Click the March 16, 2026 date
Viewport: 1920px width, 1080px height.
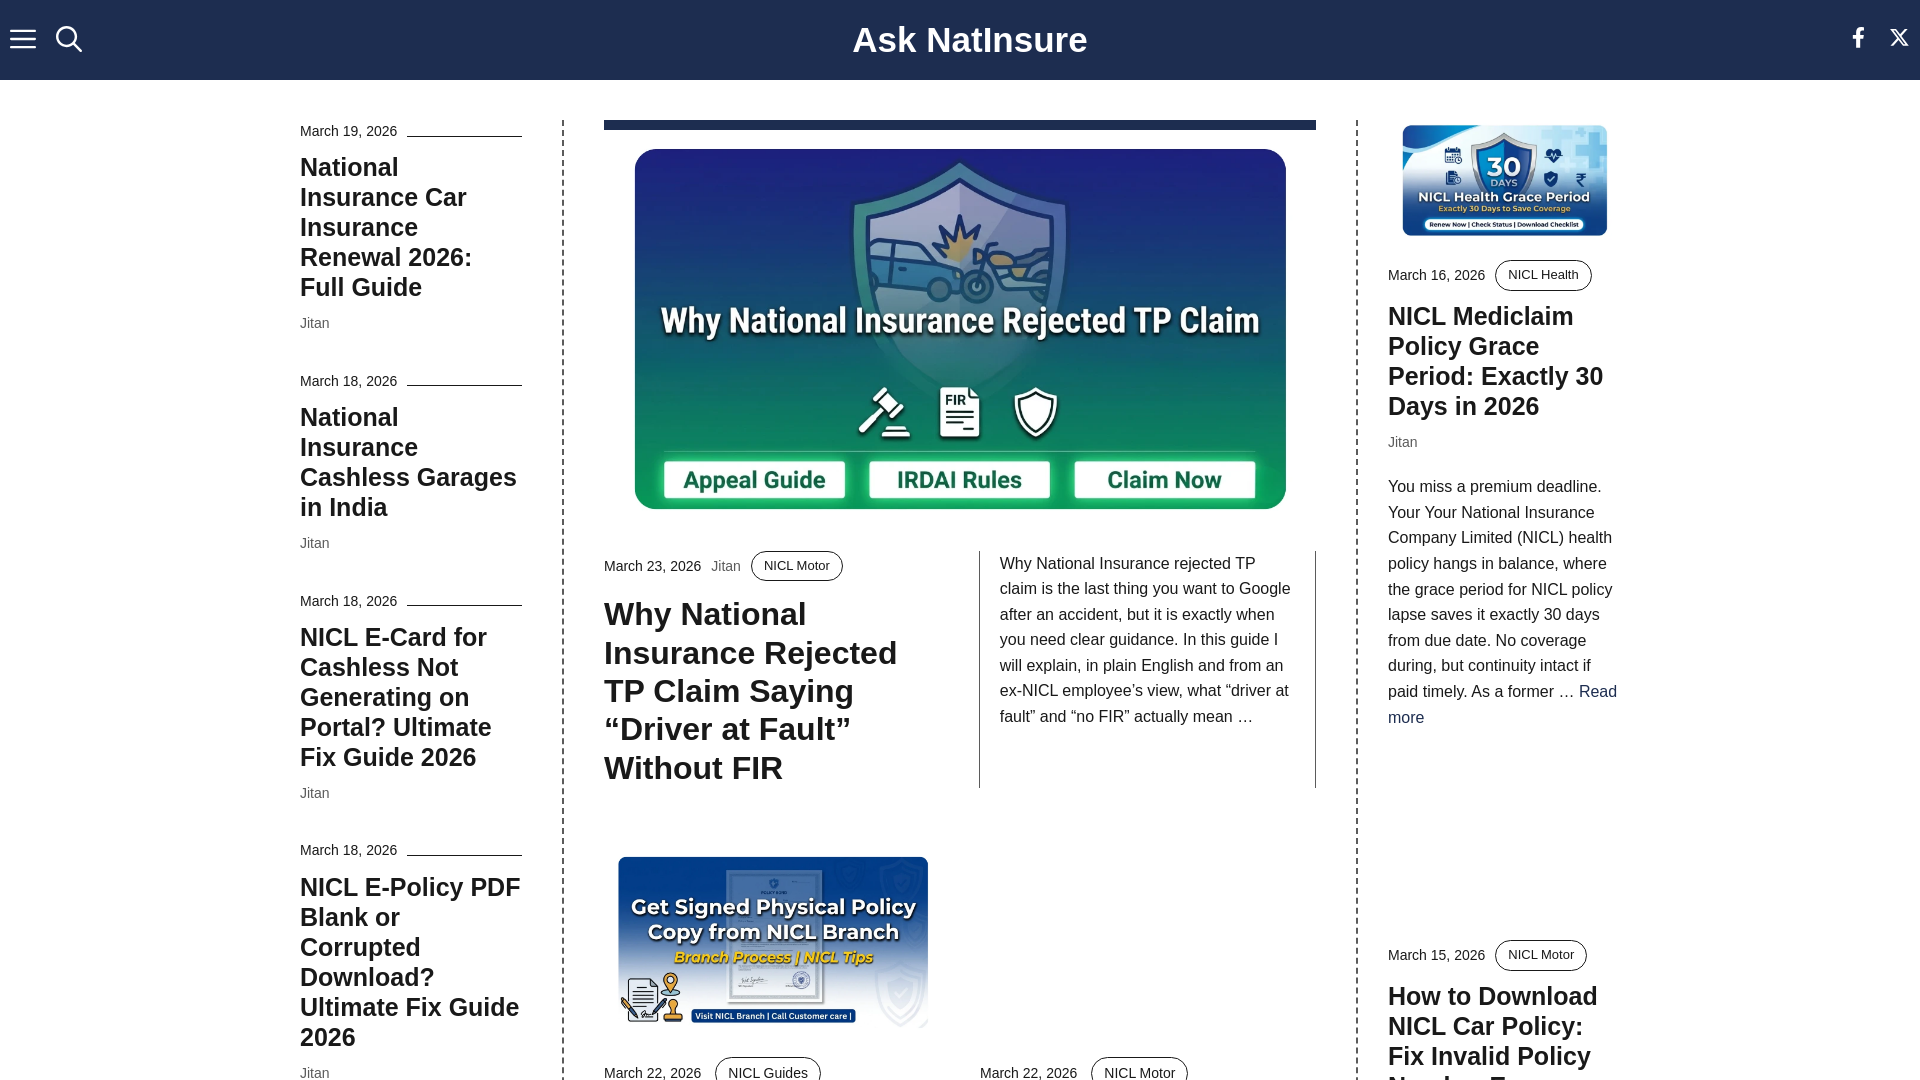[1436, 275]
